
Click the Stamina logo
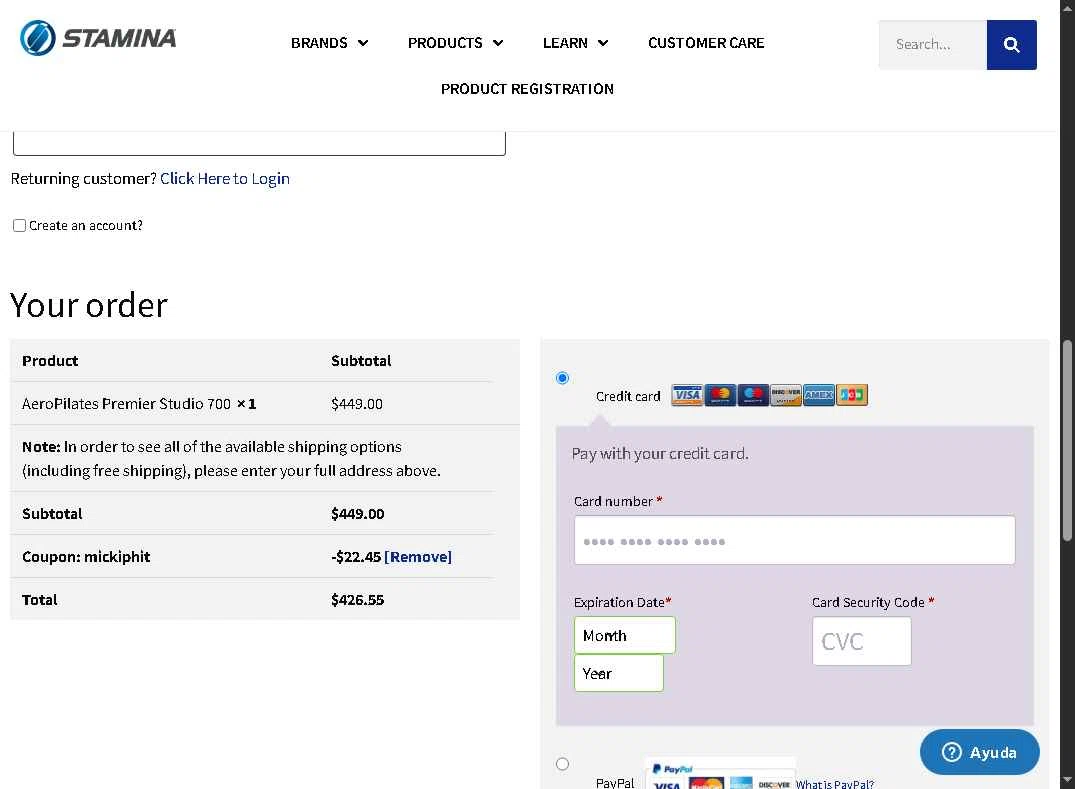[98, 38]
